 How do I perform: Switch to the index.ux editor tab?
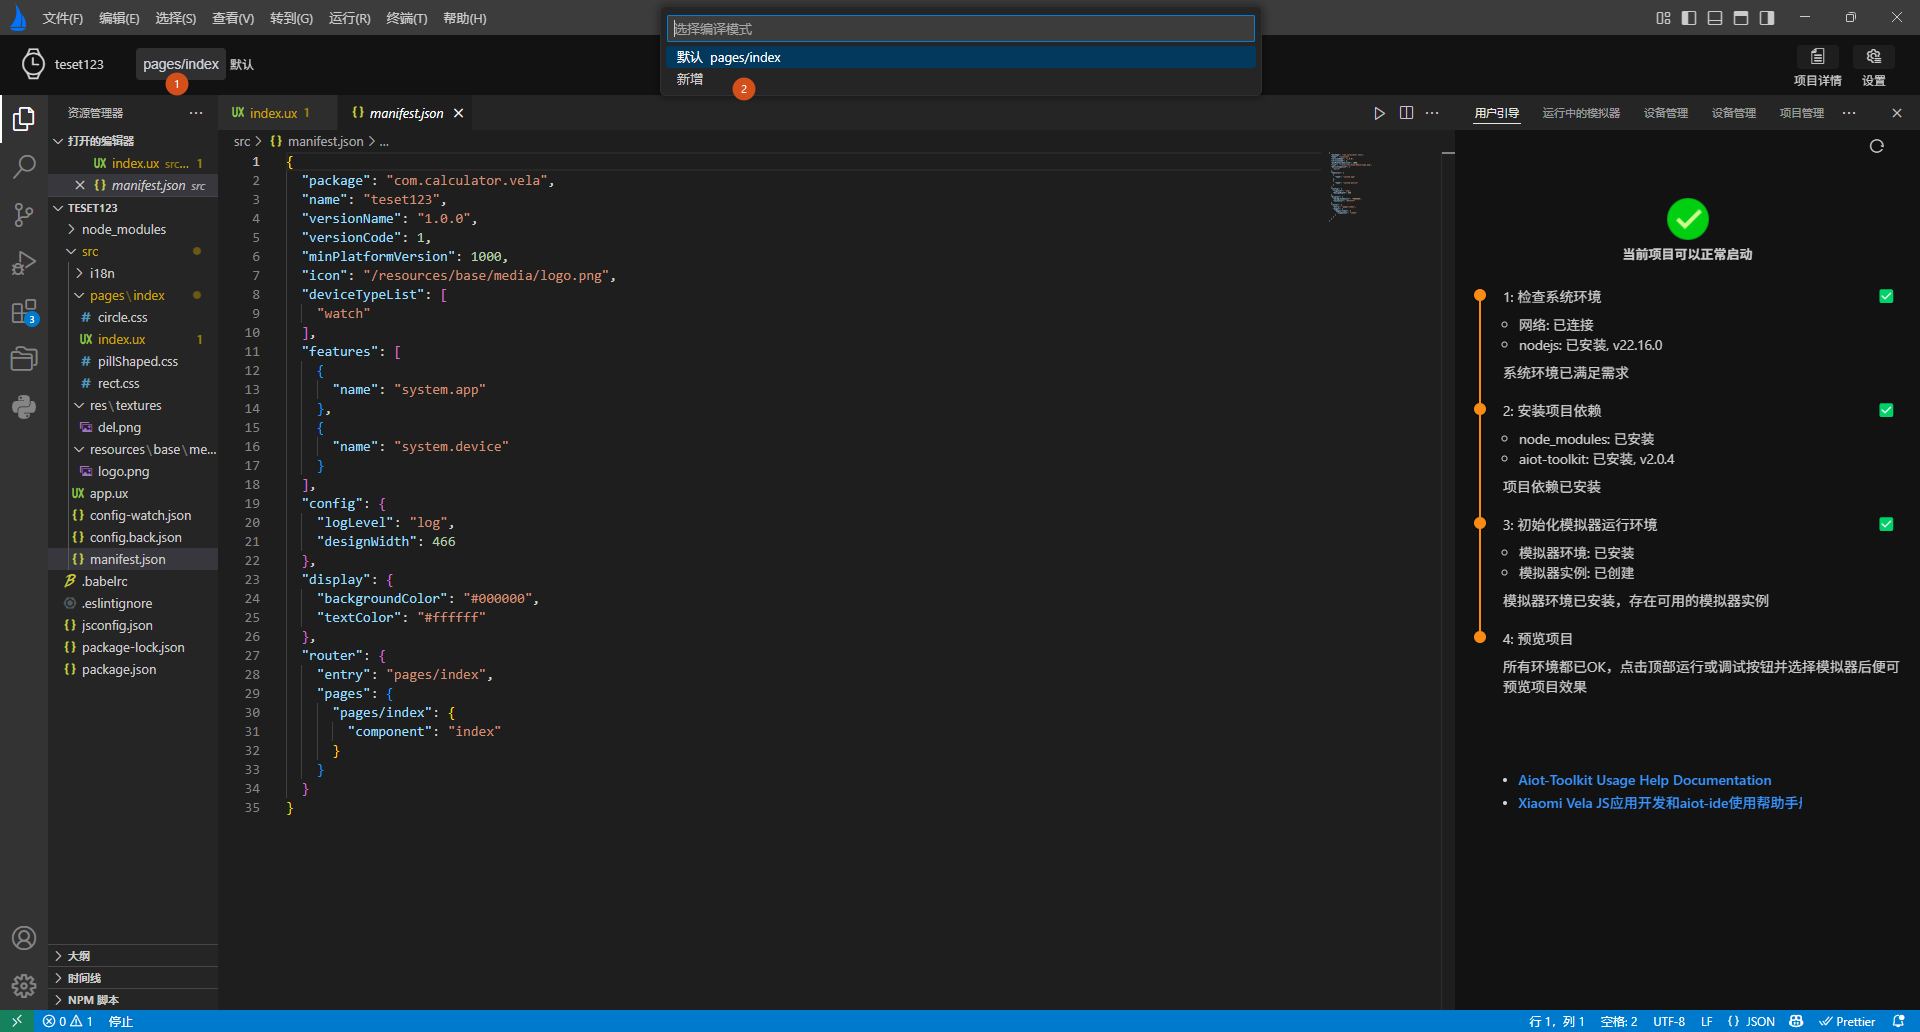click(x=273, y=113)
